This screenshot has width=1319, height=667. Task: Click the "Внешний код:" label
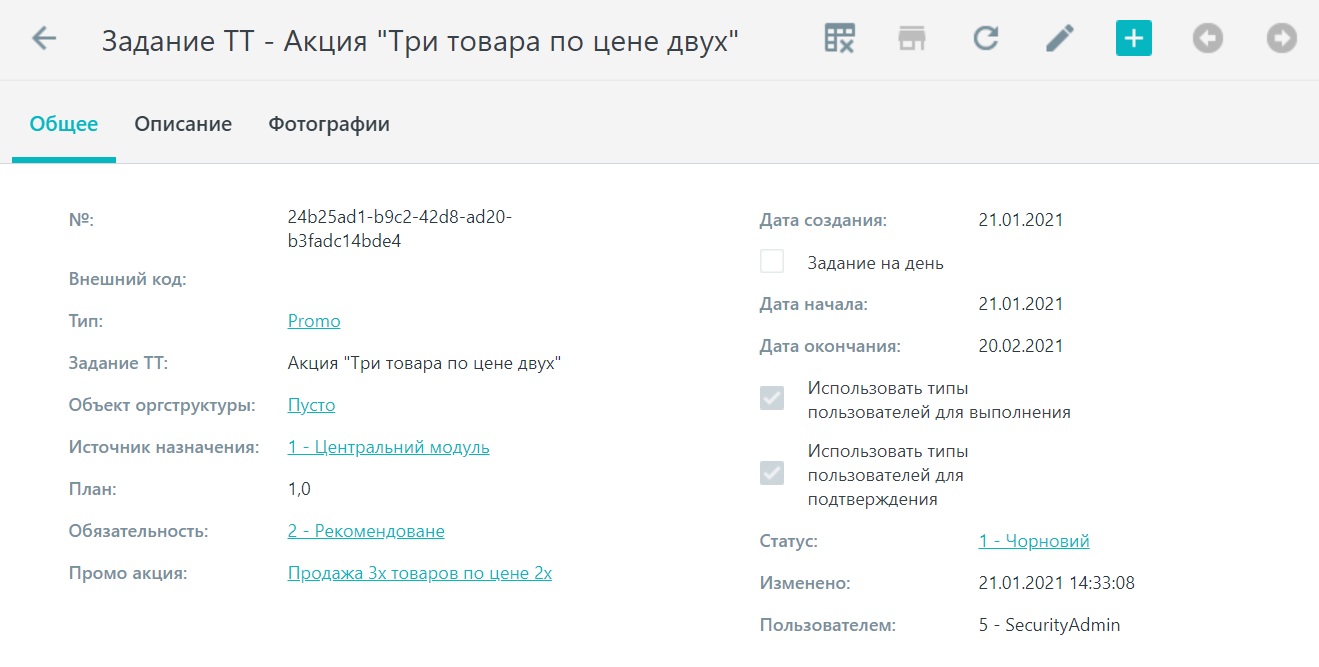click(x=128, y=279)
